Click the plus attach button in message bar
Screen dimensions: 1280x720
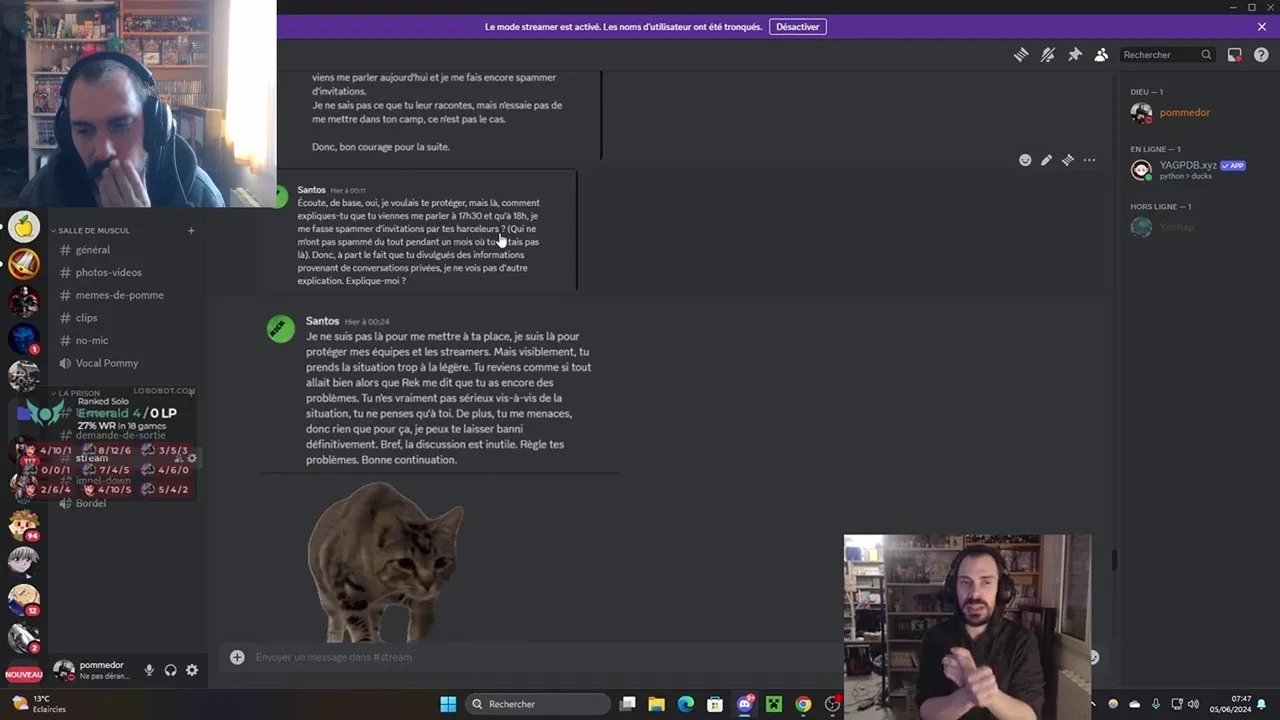click(x=237, y=657)
